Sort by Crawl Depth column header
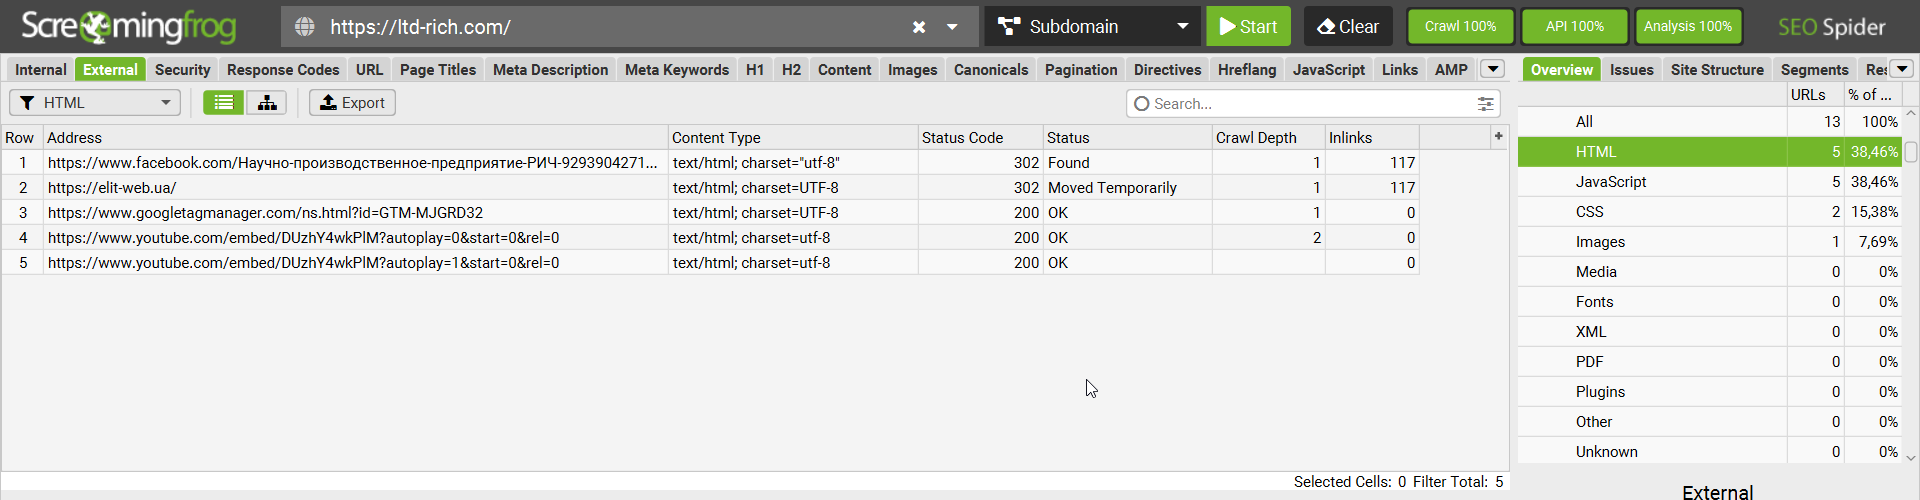 pyautogui.click(x=1268, y=137)
